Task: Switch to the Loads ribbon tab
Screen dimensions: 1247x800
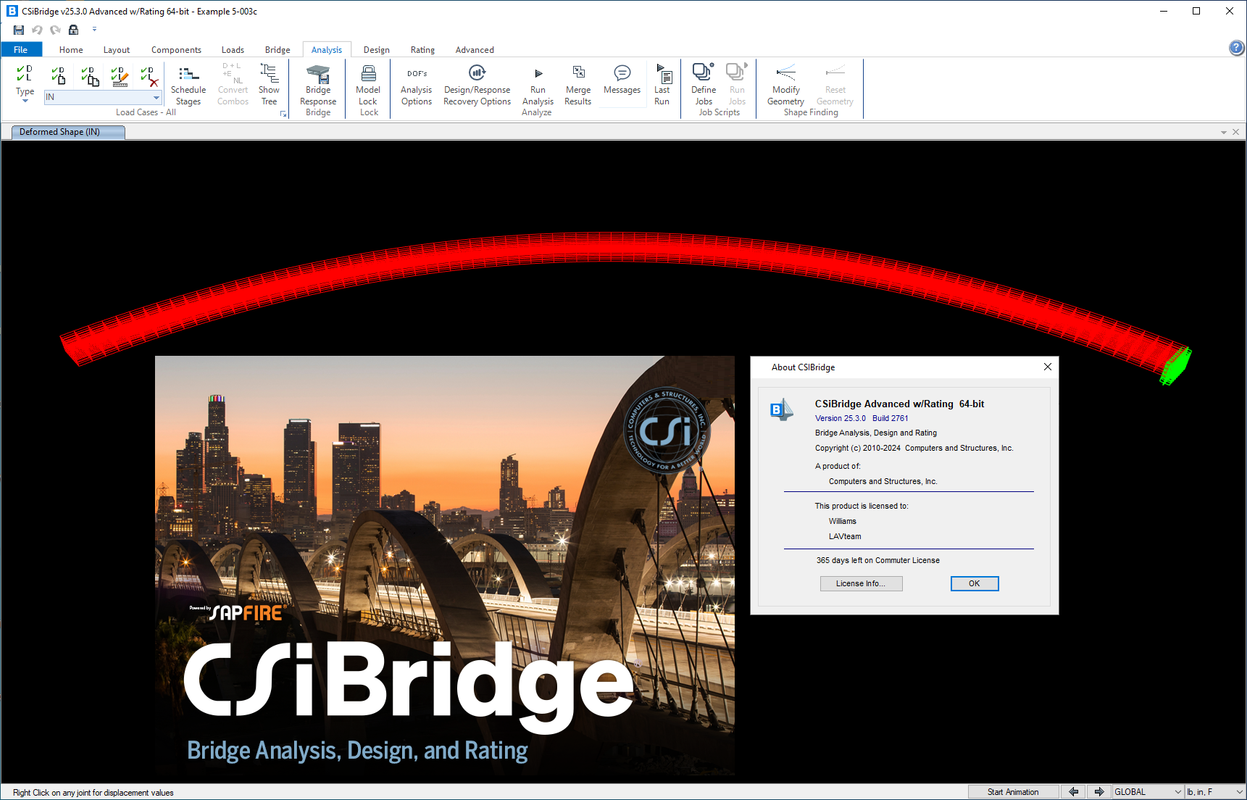Action: 233,49
